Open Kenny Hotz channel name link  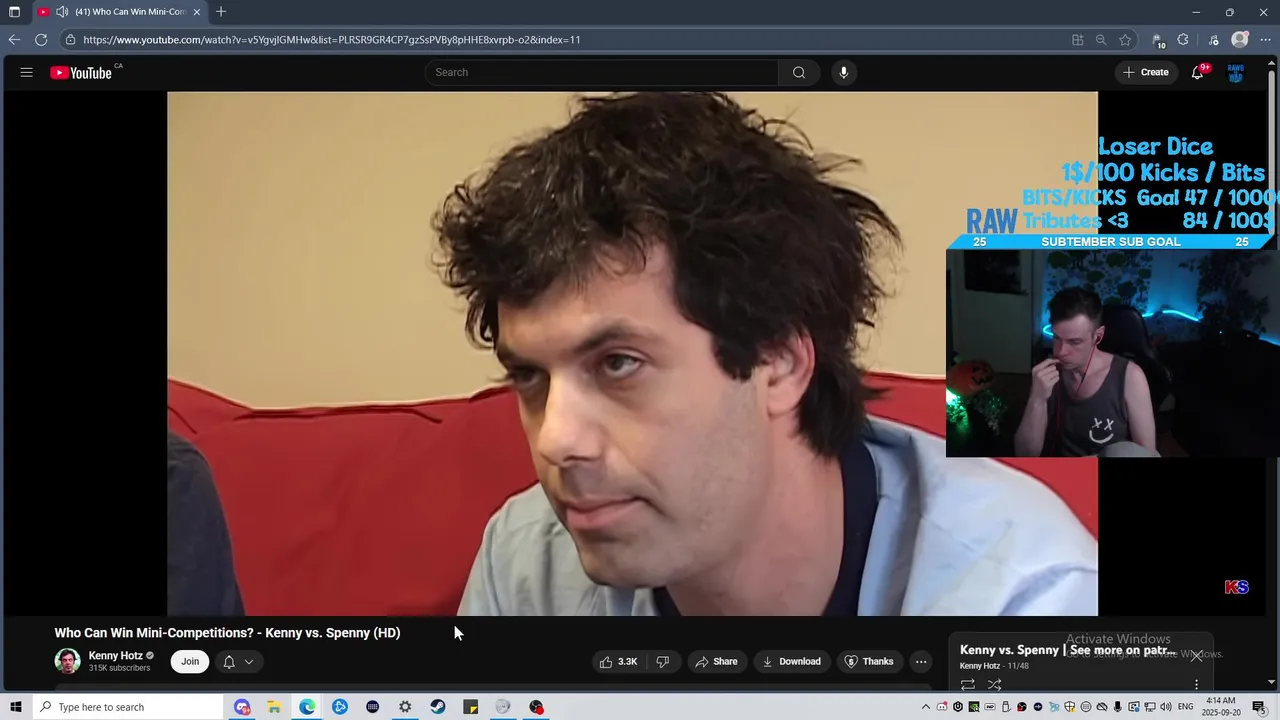coord(115,656)
